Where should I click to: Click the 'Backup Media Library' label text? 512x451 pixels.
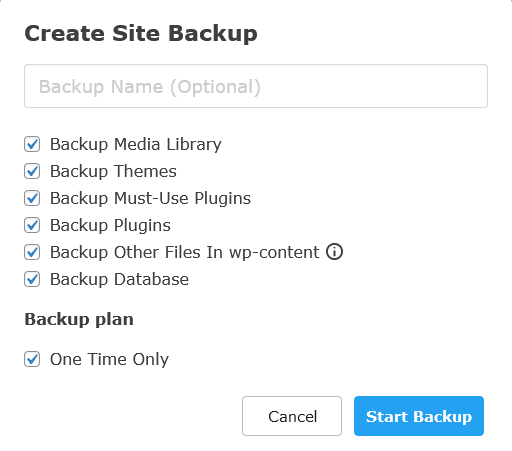click(x=136, y=145)
